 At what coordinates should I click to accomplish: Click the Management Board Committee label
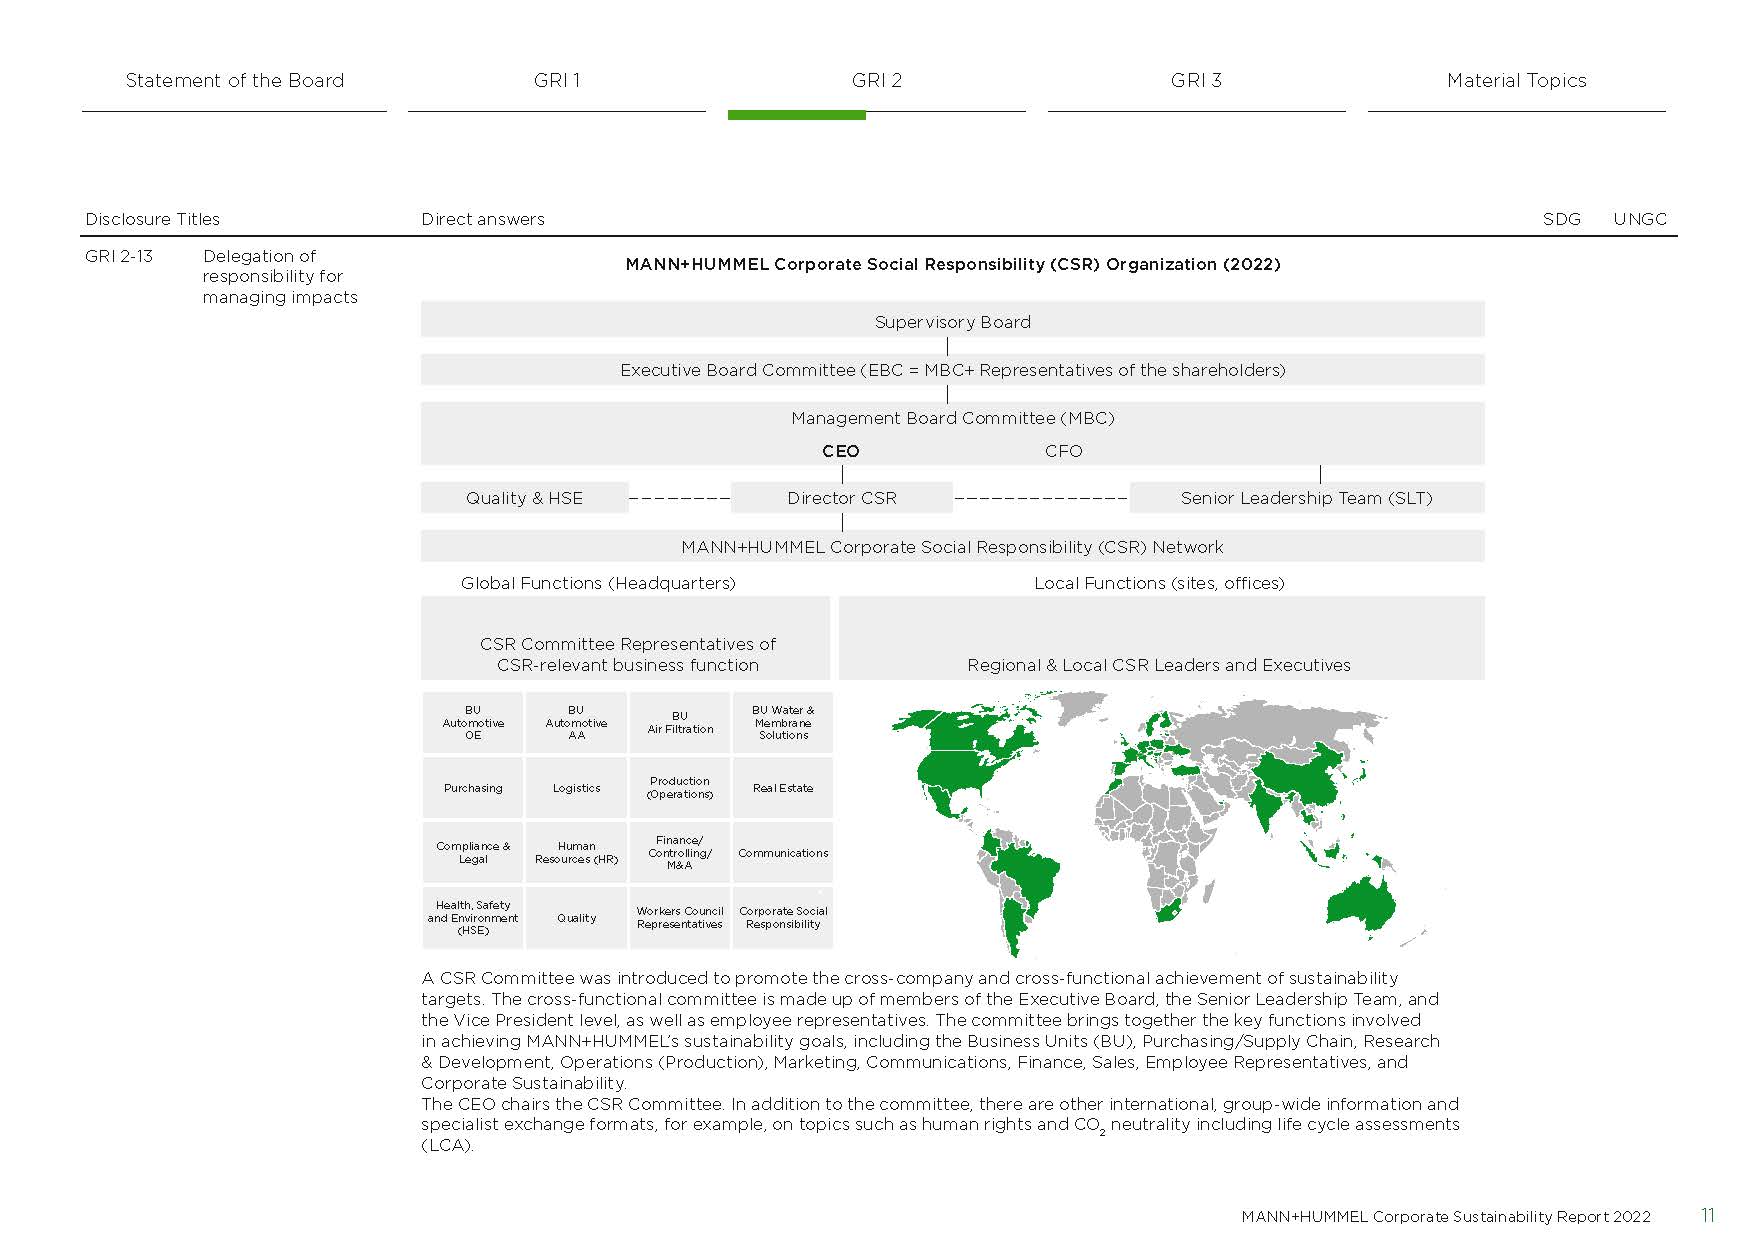[952, 418]
